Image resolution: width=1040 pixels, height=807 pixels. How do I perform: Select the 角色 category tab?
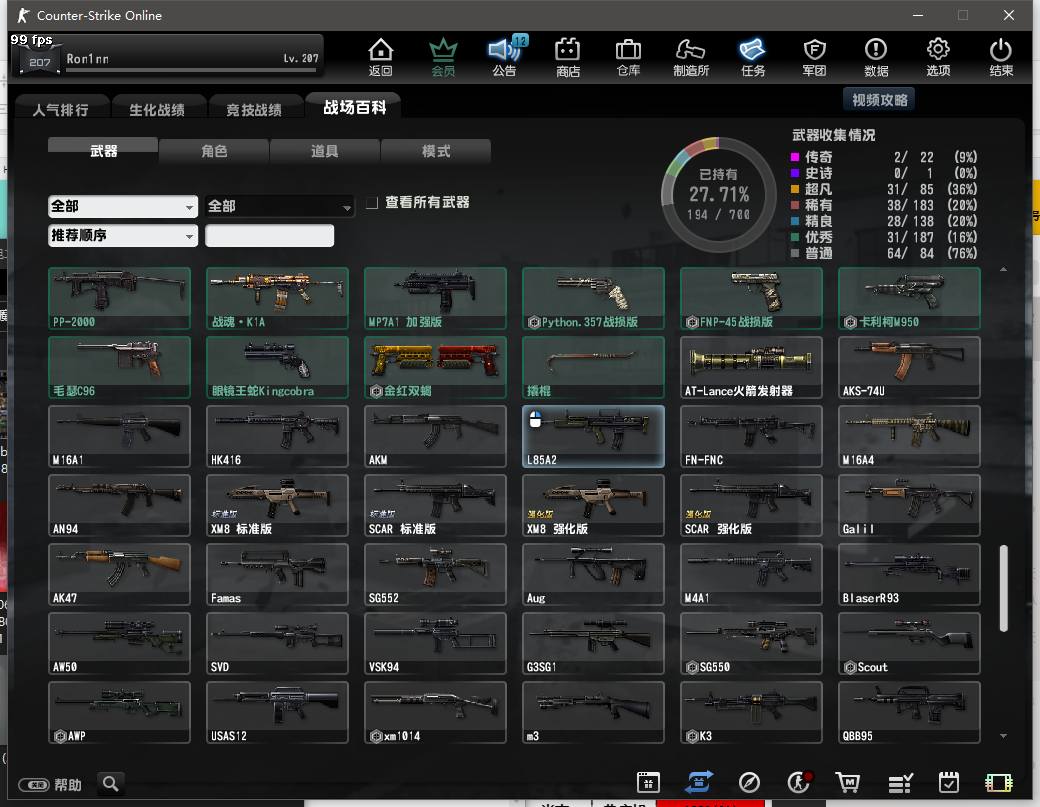tap(214, 151)
